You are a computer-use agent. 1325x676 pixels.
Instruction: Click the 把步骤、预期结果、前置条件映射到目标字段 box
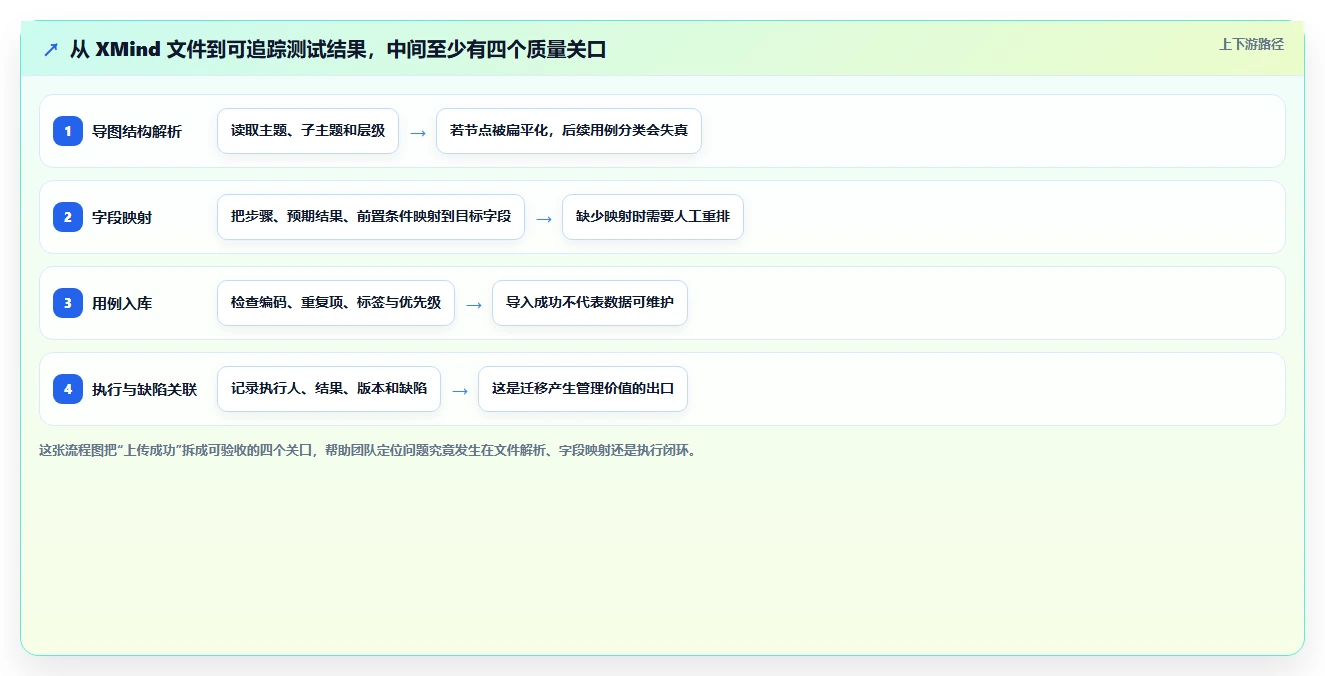[x=371, y=217]
